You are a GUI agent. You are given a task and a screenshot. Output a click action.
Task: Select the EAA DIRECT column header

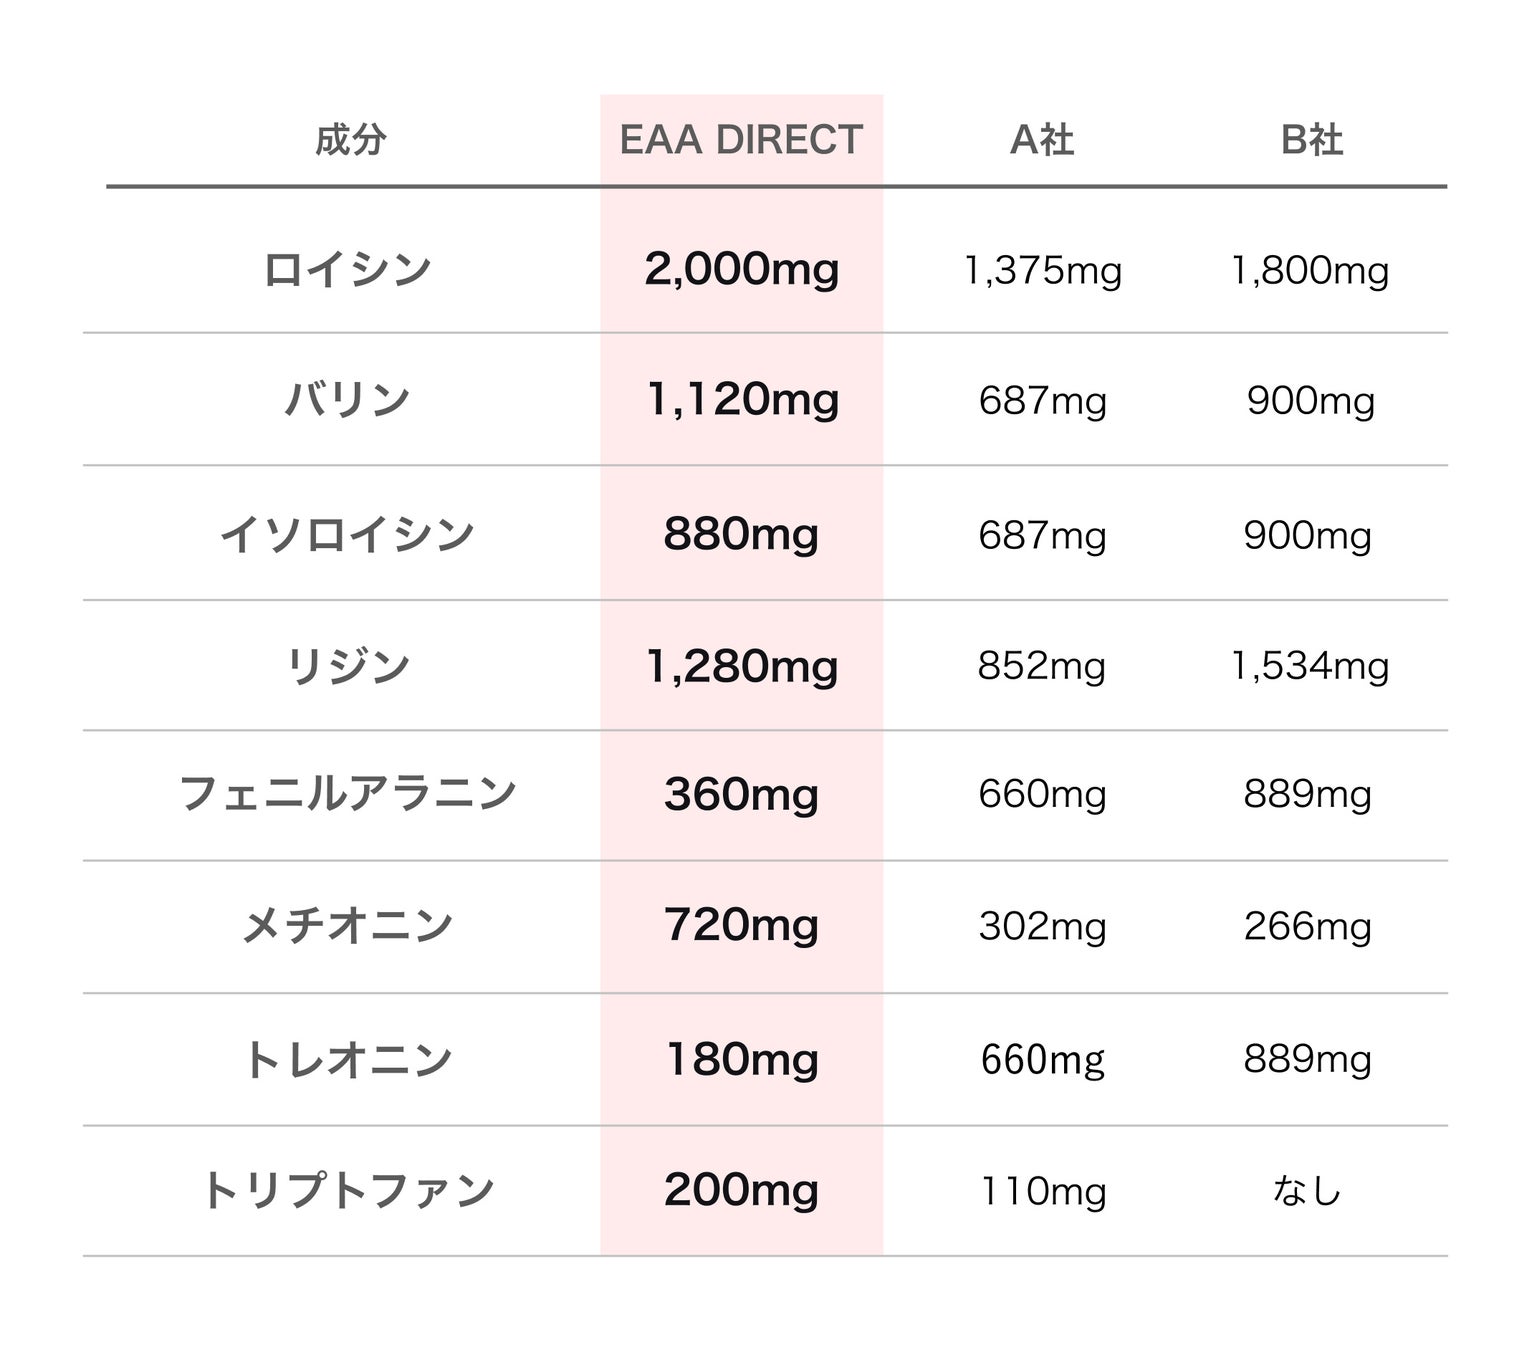pyautogui.click(x=741, y=140)
